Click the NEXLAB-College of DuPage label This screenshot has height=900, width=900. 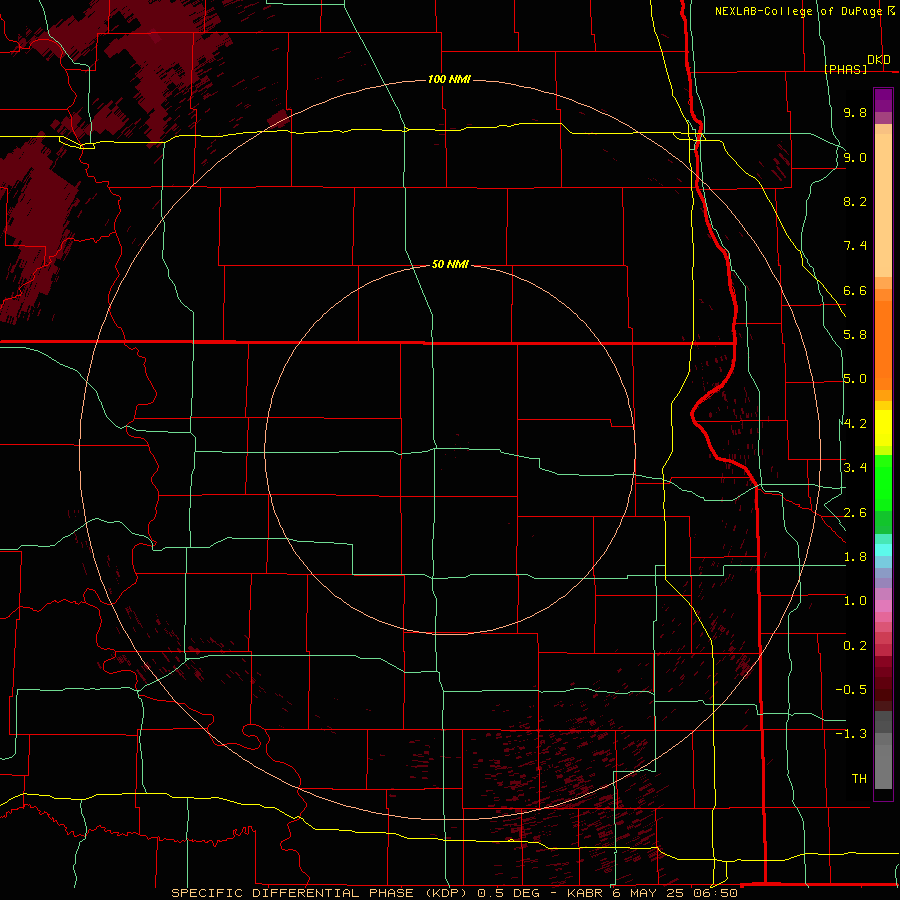point(798,11)
